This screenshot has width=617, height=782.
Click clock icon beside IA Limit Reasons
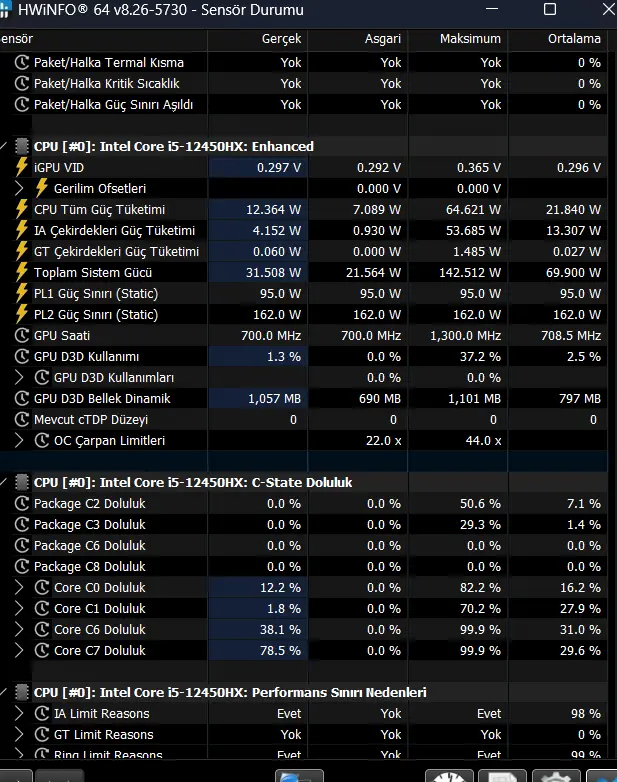coord(42,713)
